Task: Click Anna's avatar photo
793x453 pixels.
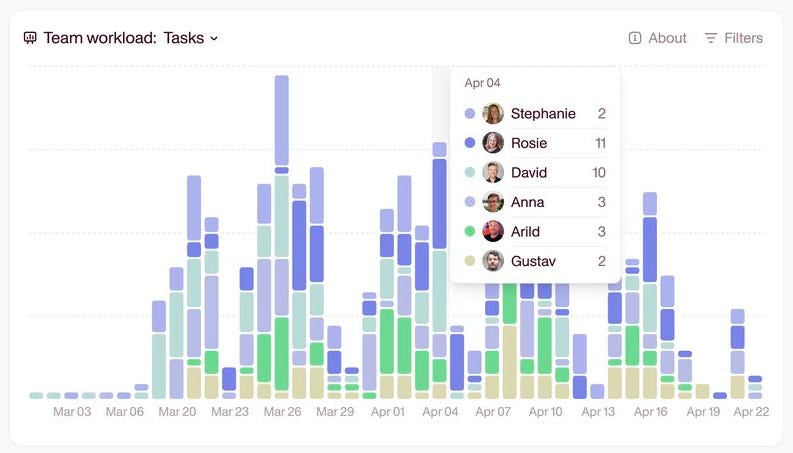Action: 493,202
